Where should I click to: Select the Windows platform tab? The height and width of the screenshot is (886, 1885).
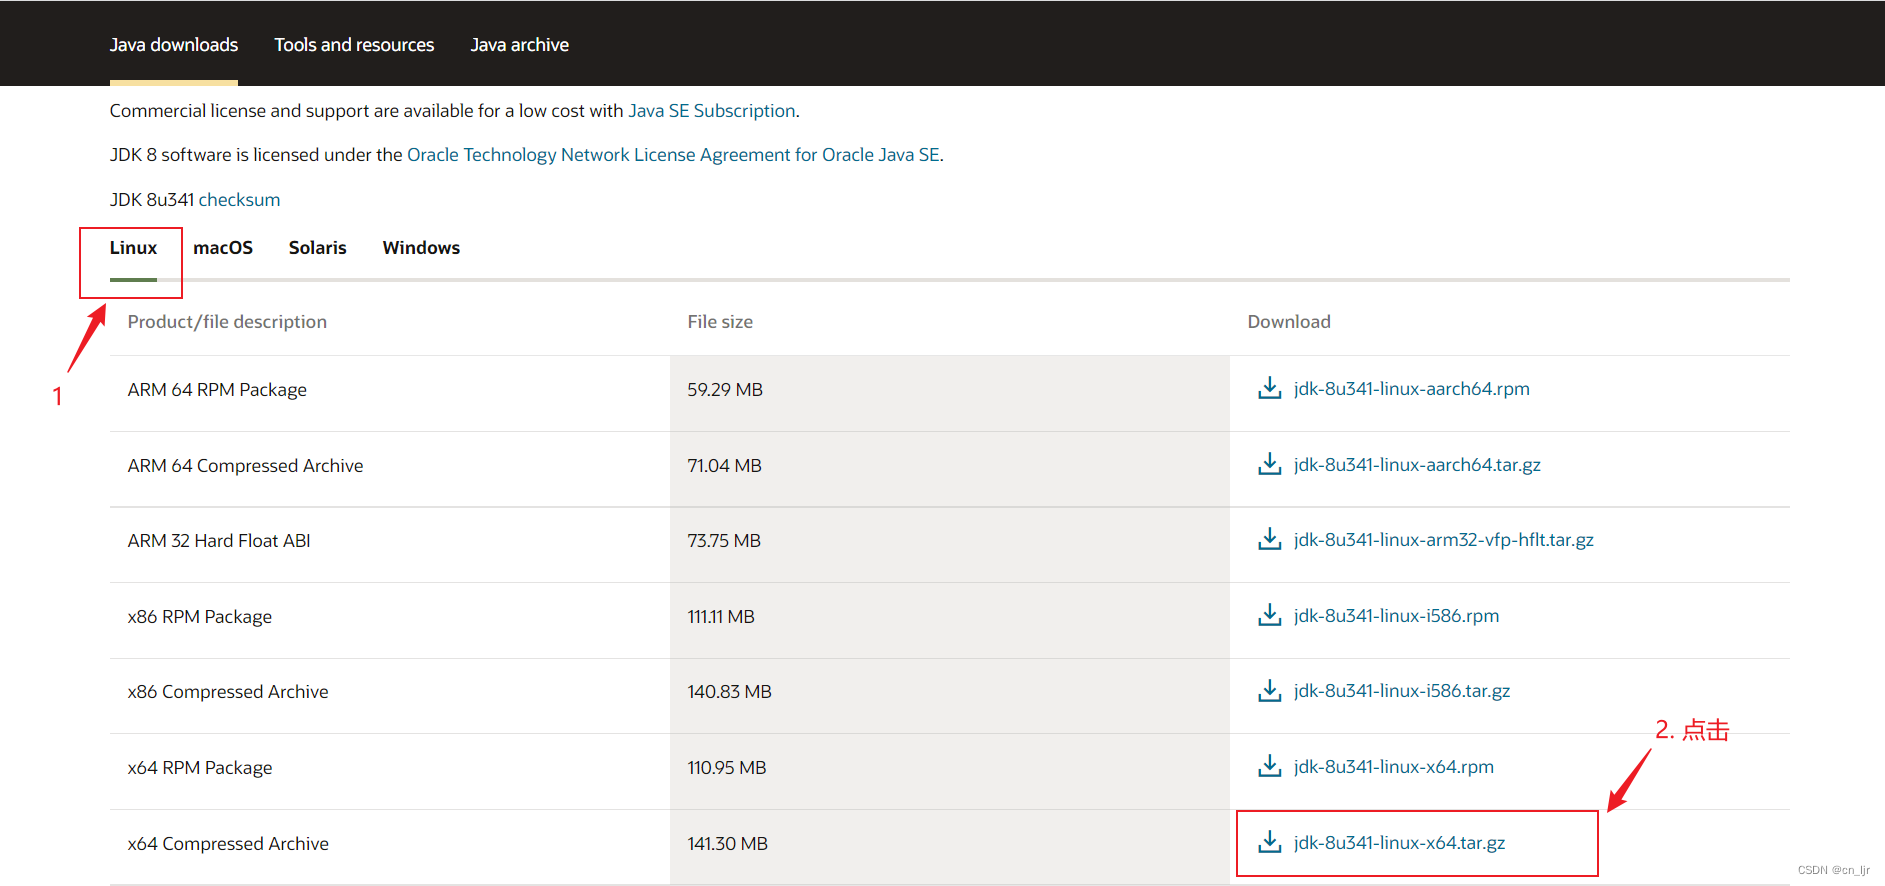(421, 248)
